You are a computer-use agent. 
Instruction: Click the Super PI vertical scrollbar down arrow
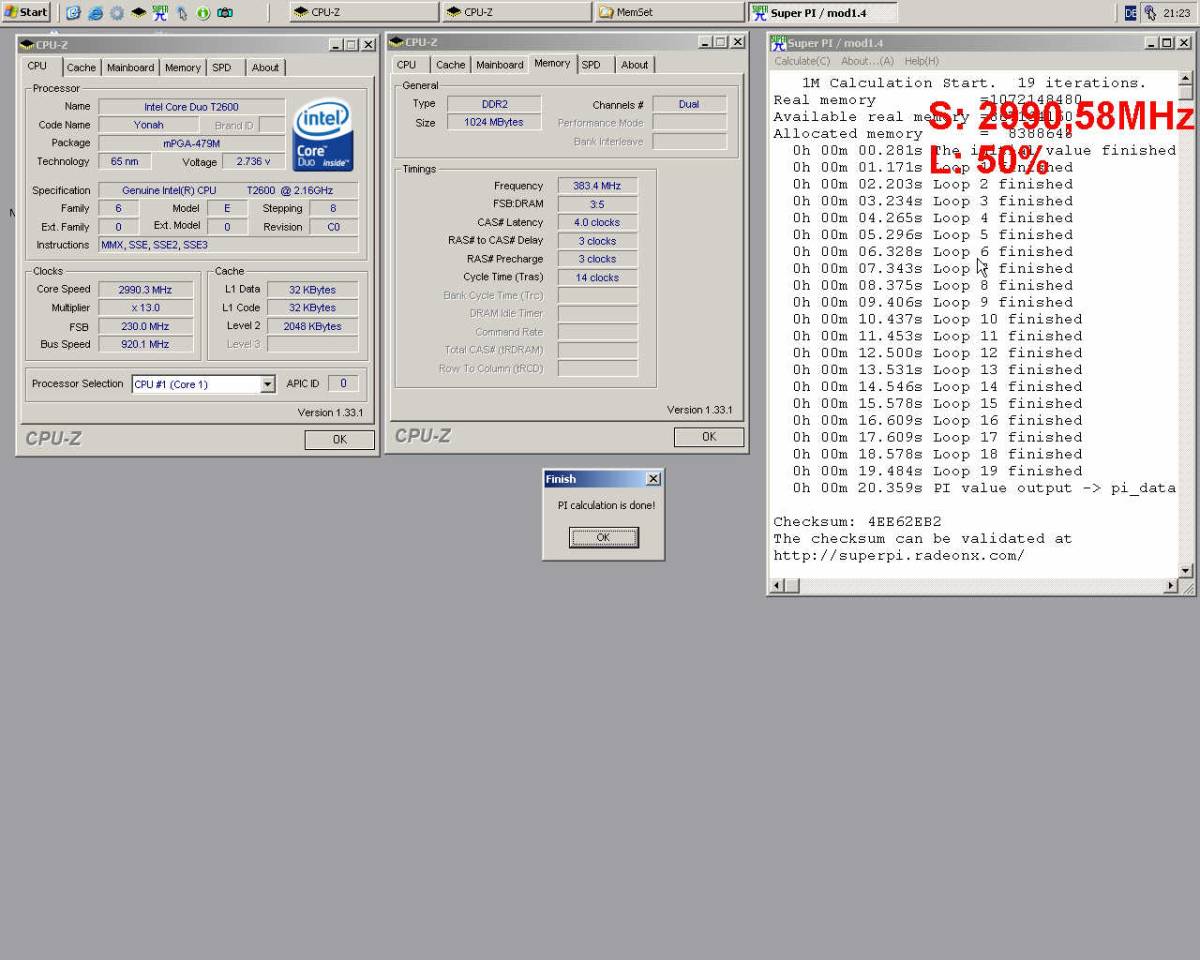1186,570
